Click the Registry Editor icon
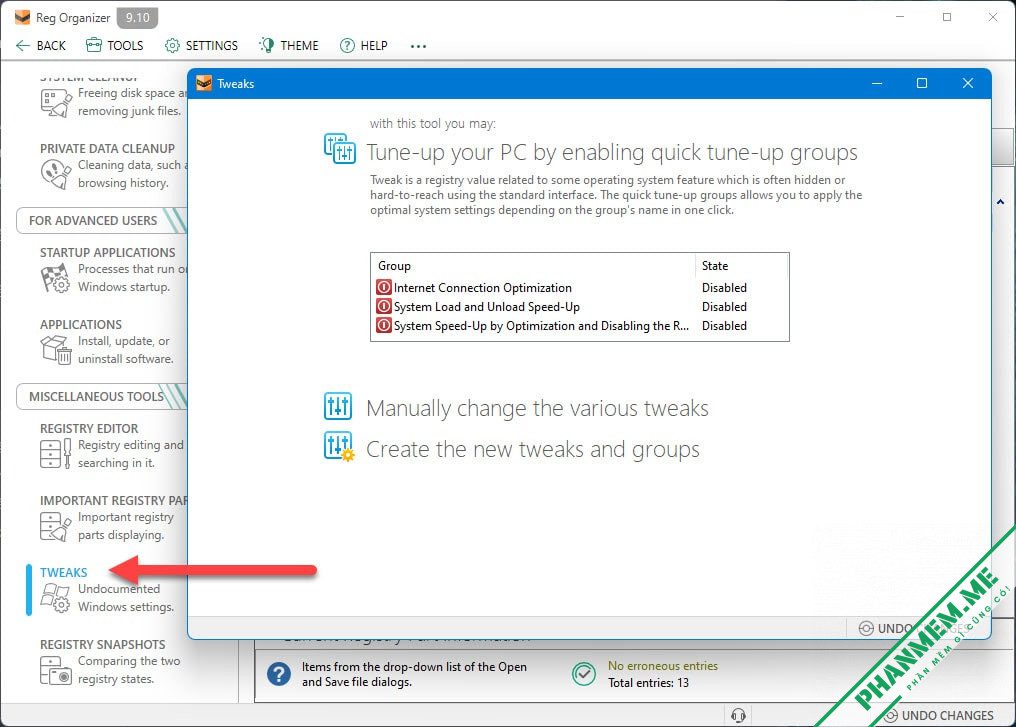 [x=56, y=454]
